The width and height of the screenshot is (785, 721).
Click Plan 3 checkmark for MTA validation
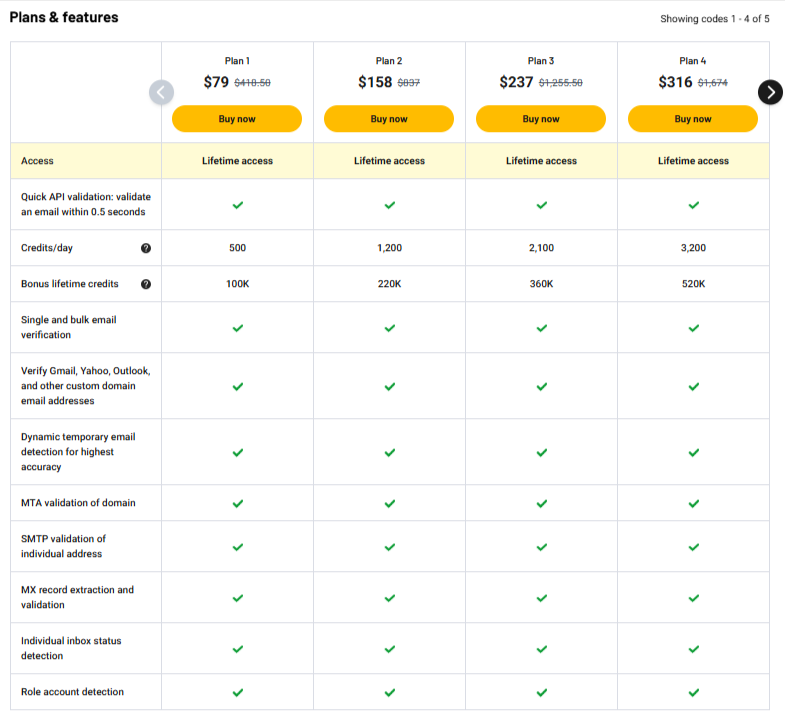542,503
